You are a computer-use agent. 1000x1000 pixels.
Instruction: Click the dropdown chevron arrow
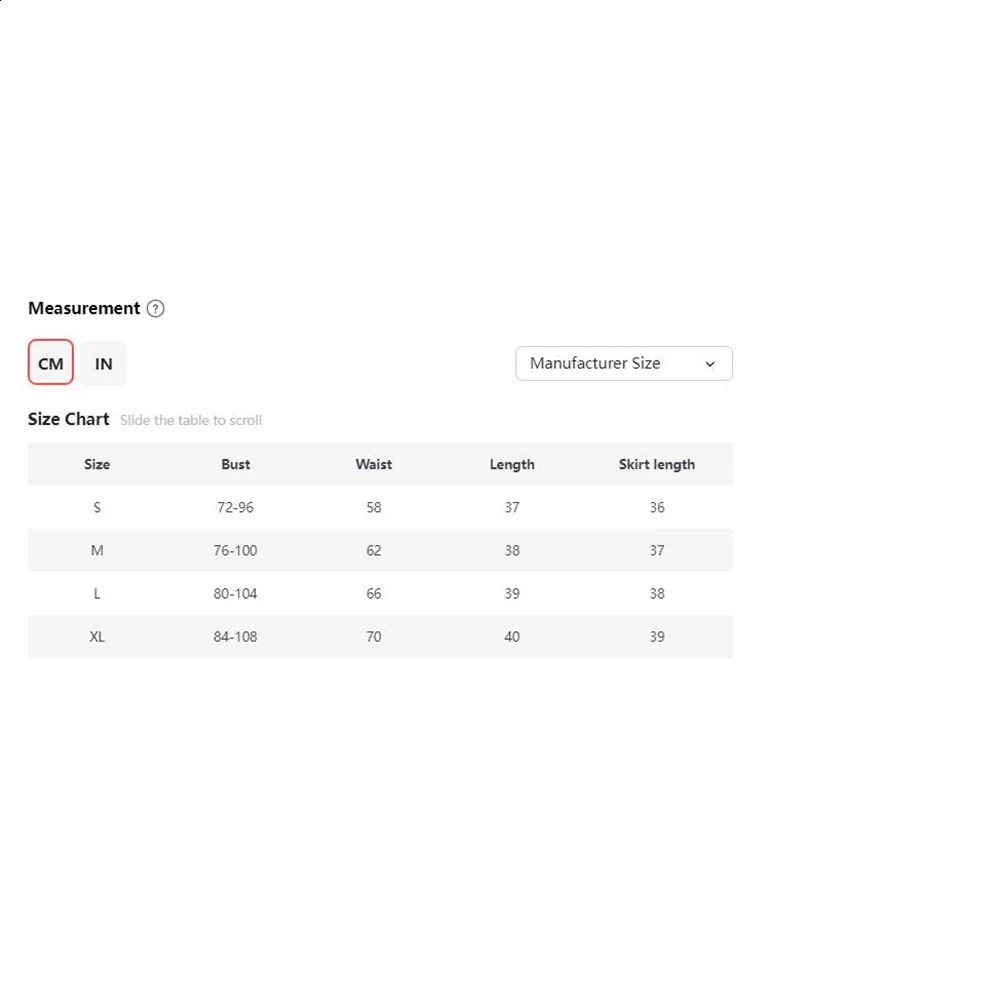[710, 364]
